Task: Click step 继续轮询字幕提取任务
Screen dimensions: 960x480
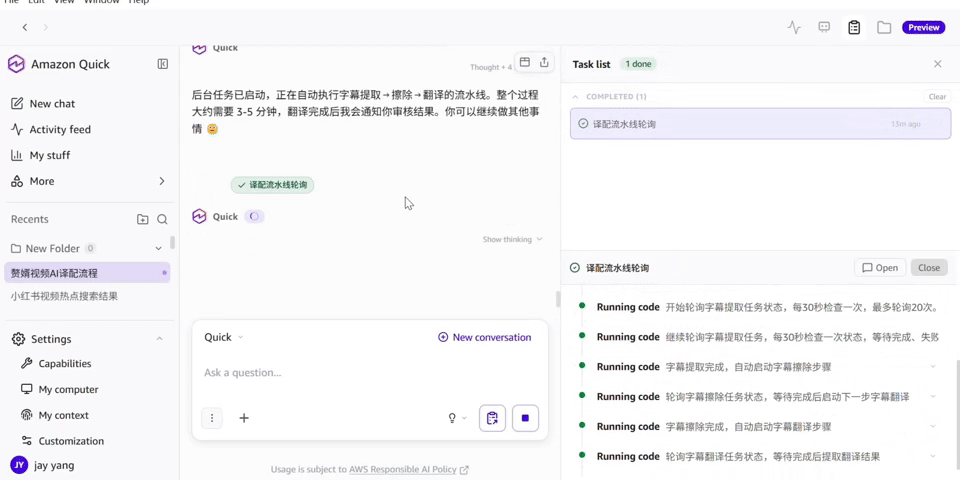Action: pyautogui.click(x=768, y=337)
